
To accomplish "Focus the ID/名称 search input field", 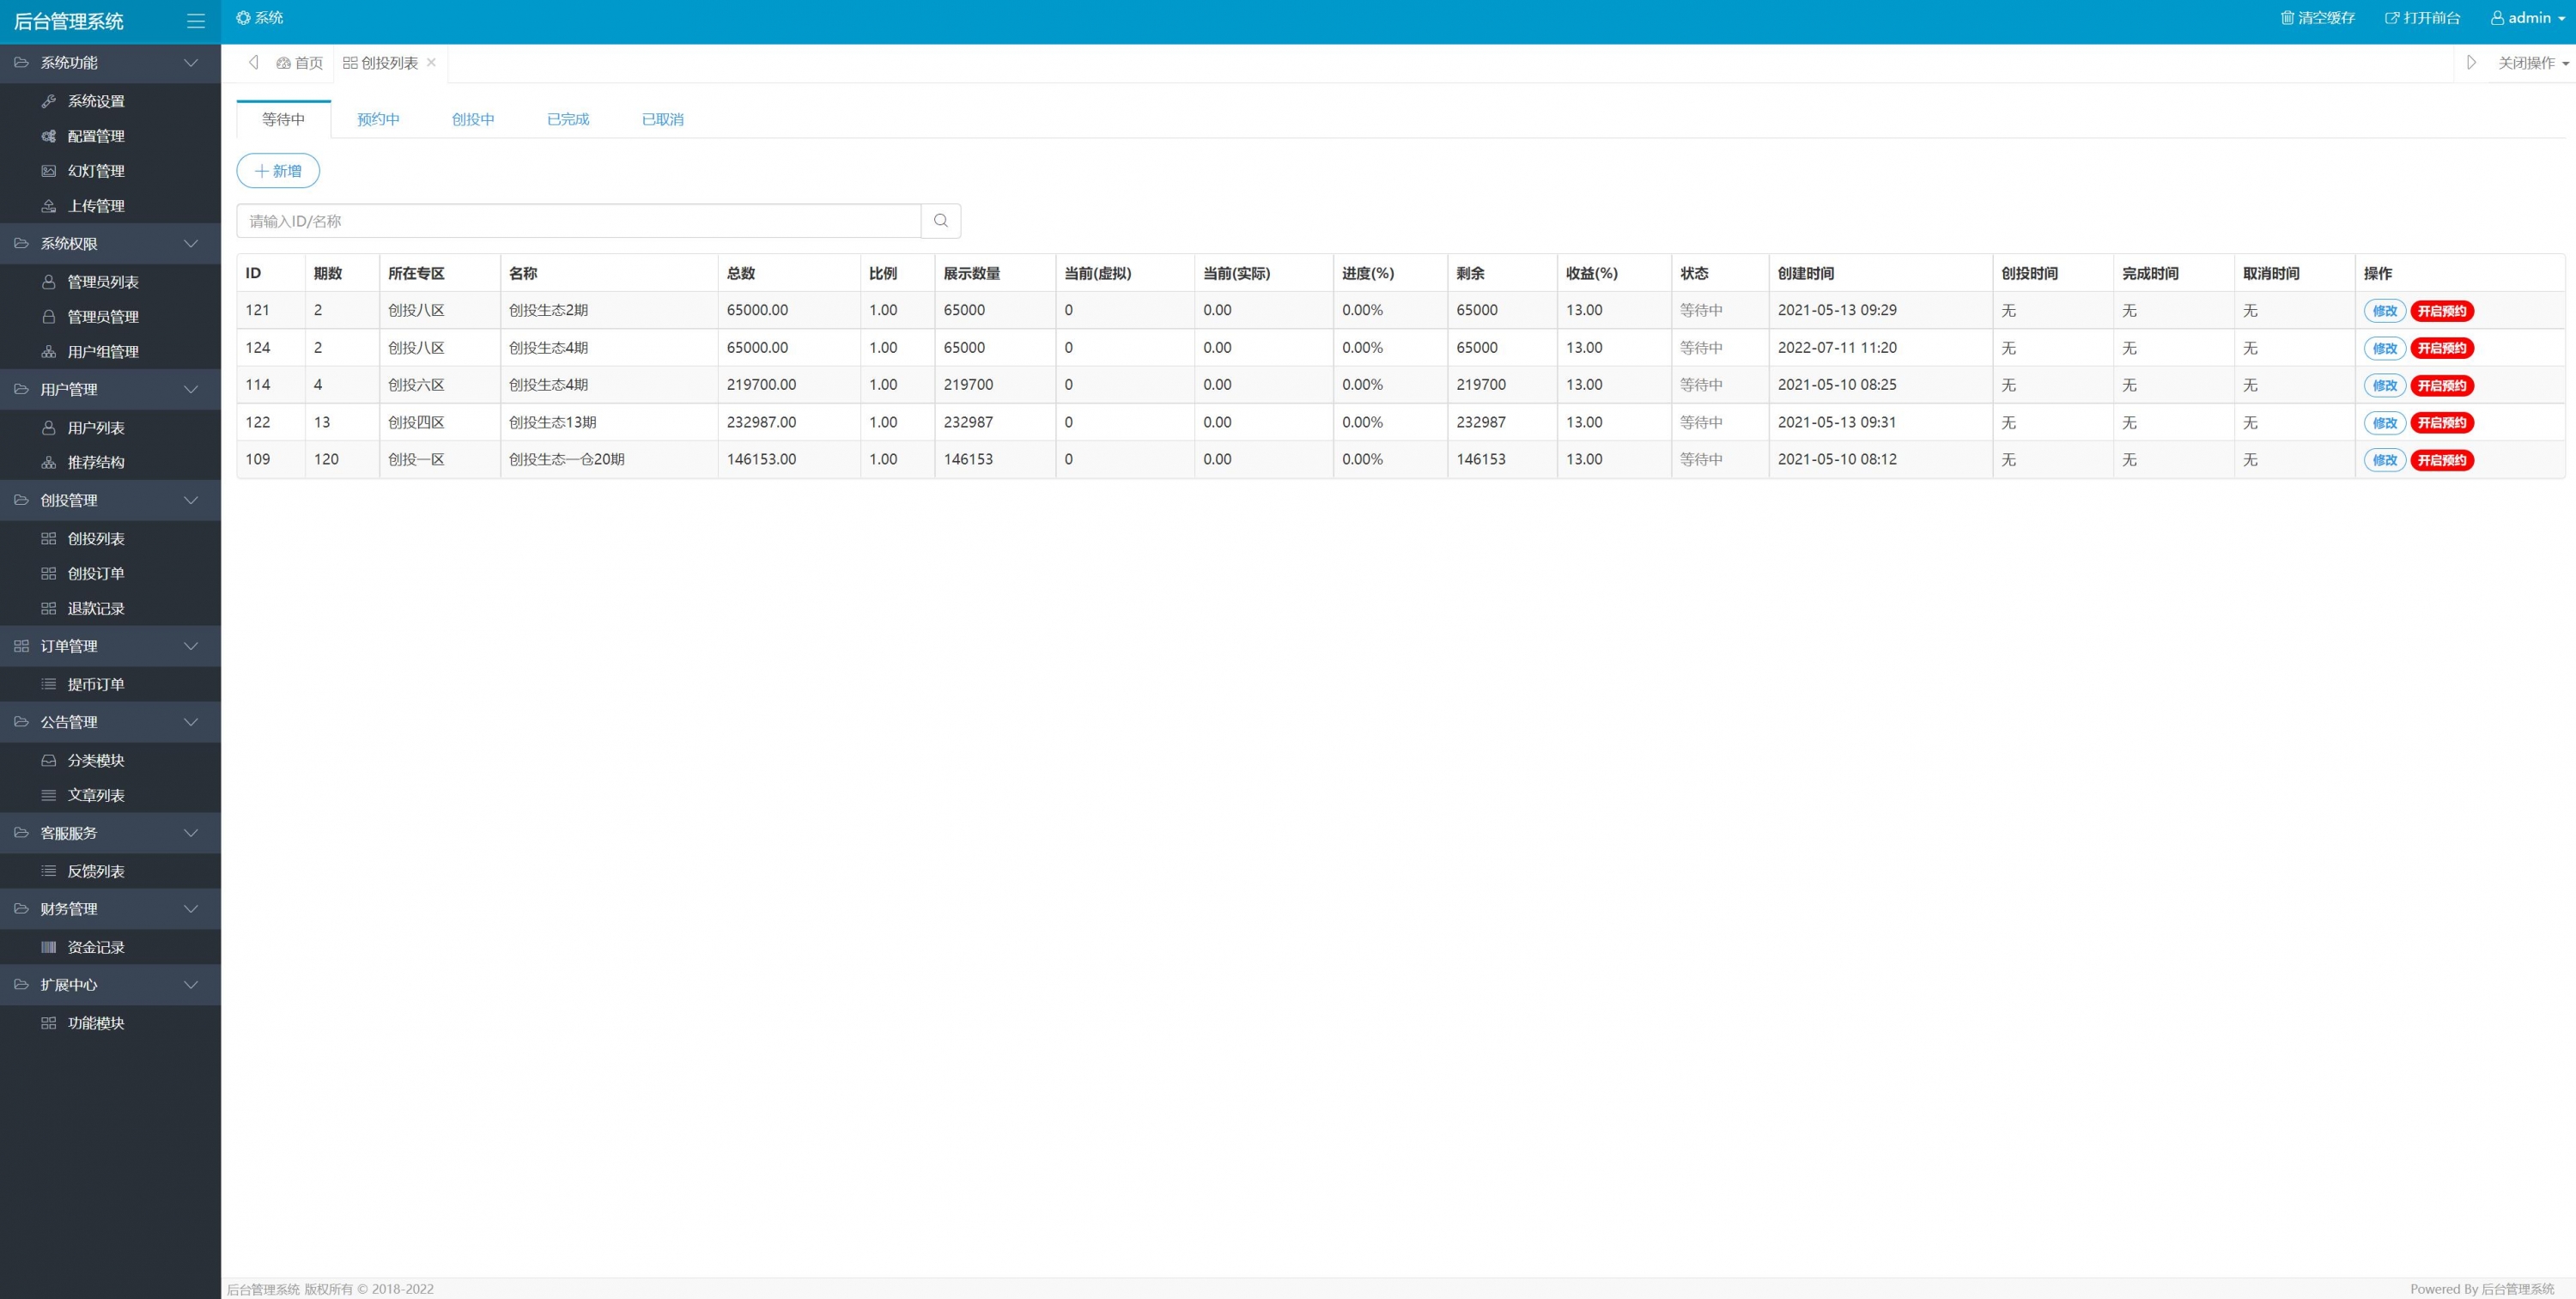I will 578,221.
